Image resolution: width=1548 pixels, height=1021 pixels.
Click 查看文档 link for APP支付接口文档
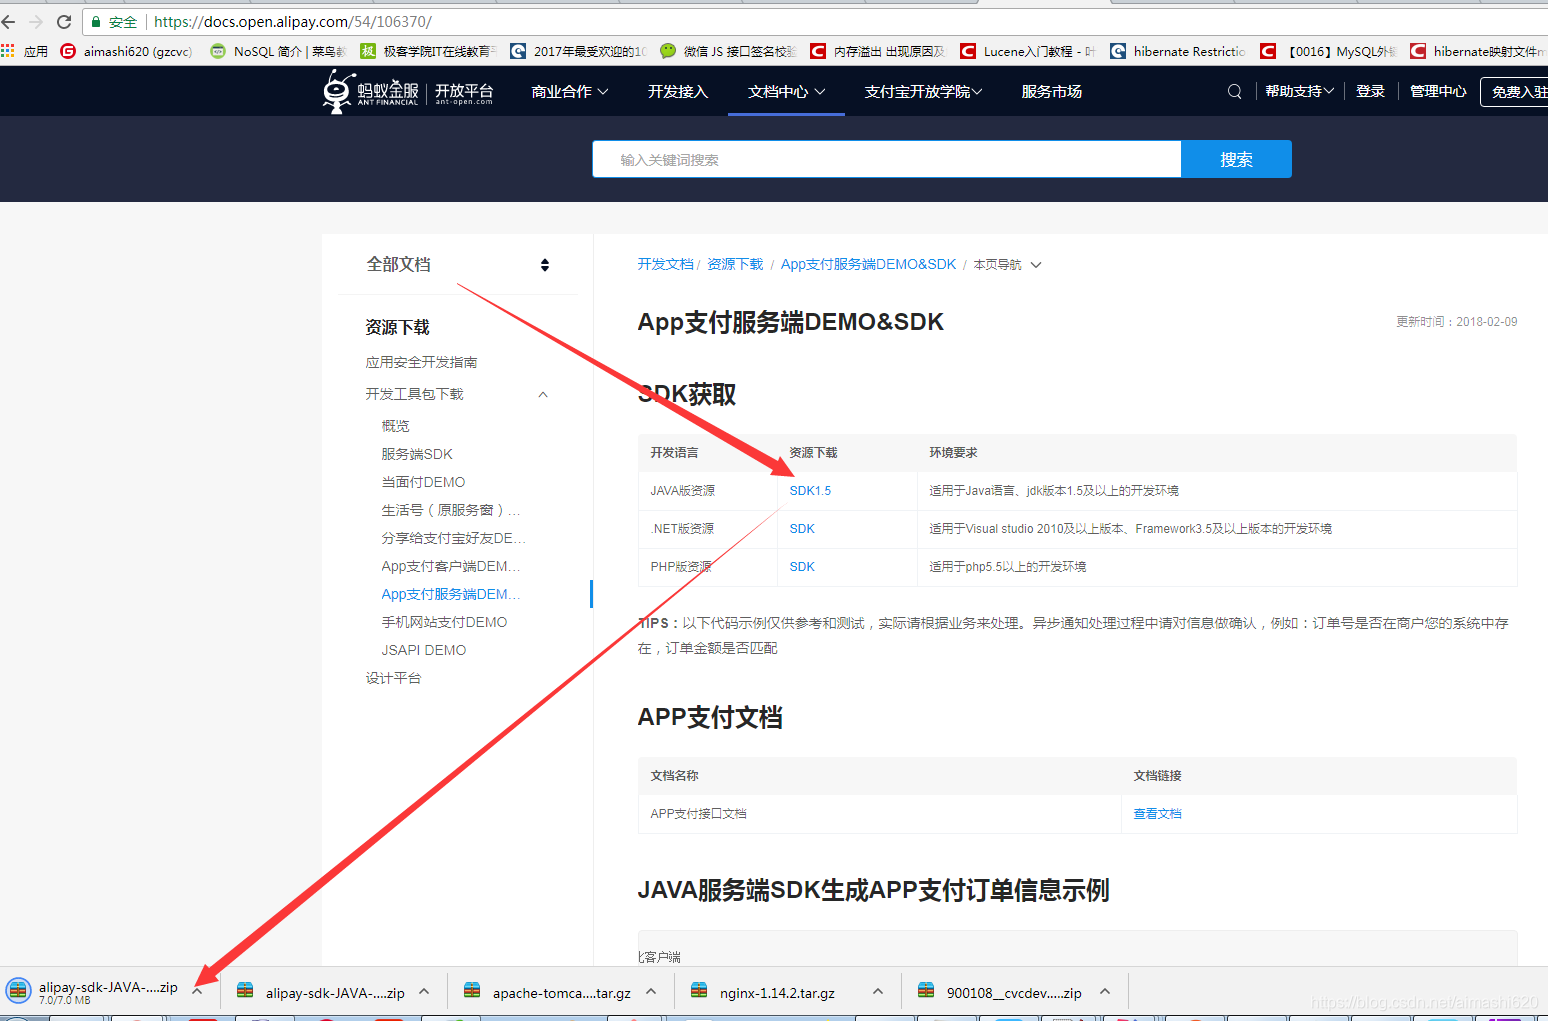(1157, 814)
